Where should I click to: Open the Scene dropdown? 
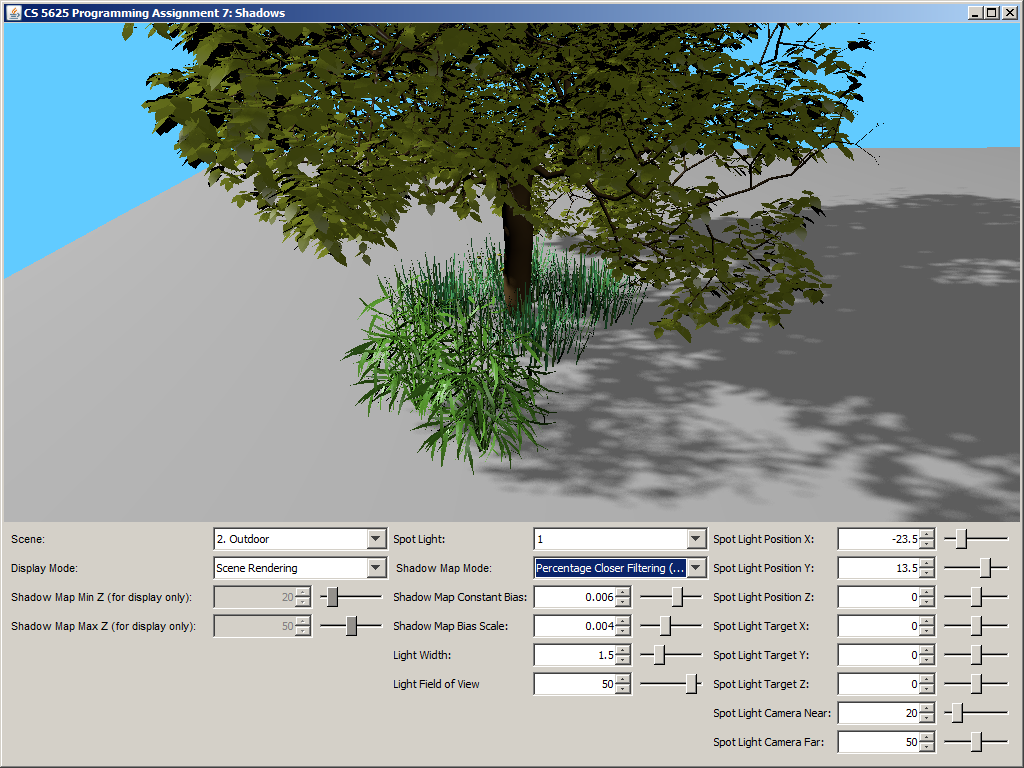pos(376,539)
